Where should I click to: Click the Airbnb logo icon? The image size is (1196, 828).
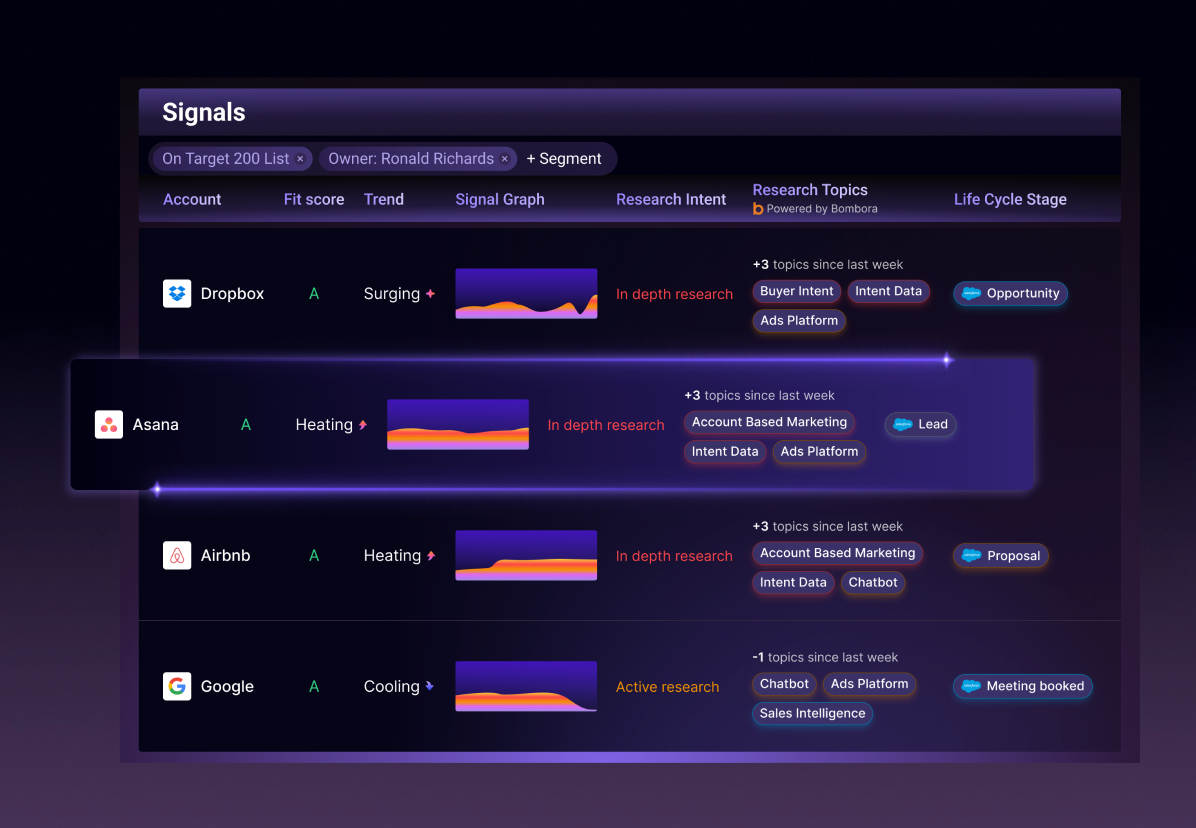[x=177, y=556]
